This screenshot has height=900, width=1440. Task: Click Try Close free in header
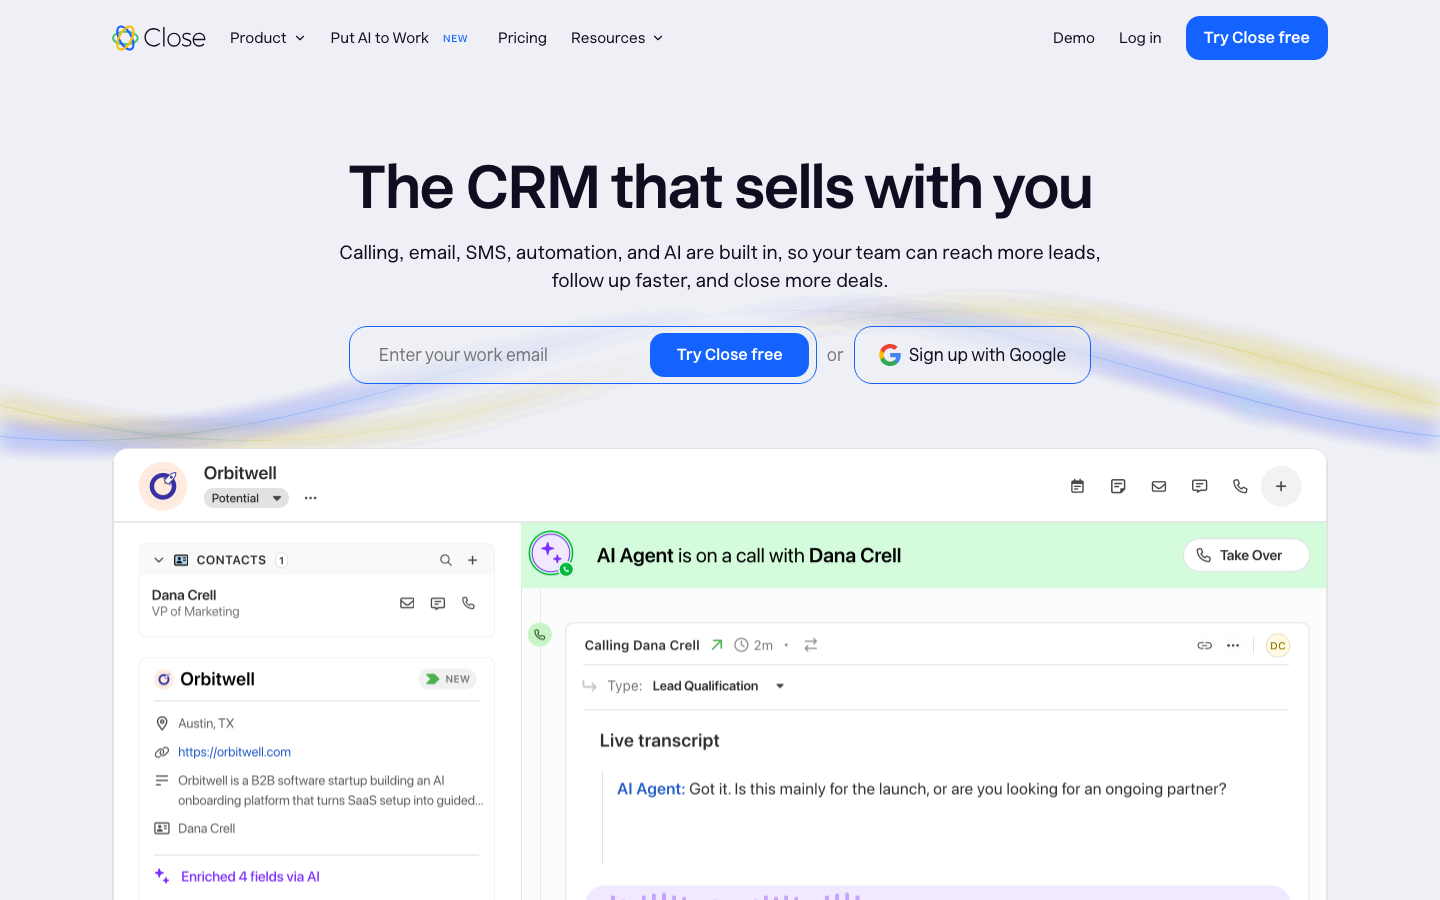(x=1257, y=38)
